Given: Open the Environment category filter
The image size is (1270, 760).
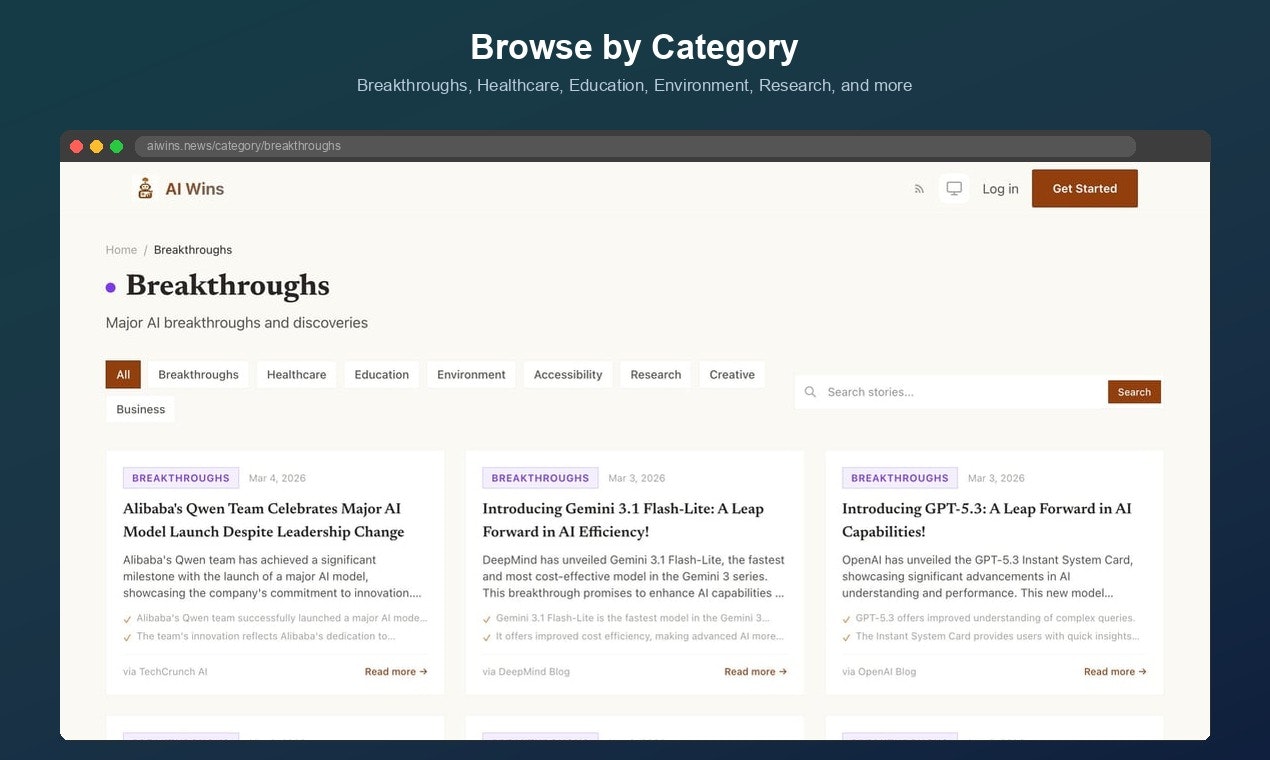Looking at the screenshot, I should tap(471, 374).
